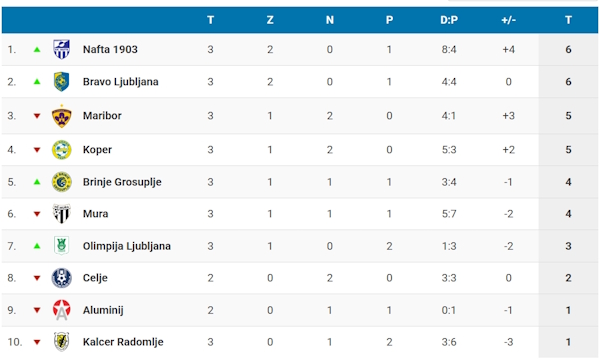
Task: Click the Aluminij red star crest
Action: (61, 310)
